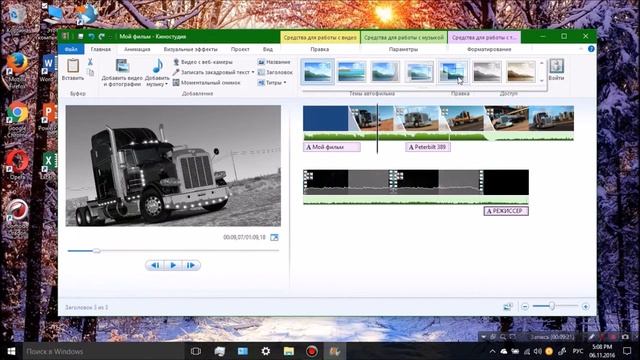Image resolution: width=640 pixels, height=360 pixels.
Task: Open the Файл menu tab
Action: point(71,49)
